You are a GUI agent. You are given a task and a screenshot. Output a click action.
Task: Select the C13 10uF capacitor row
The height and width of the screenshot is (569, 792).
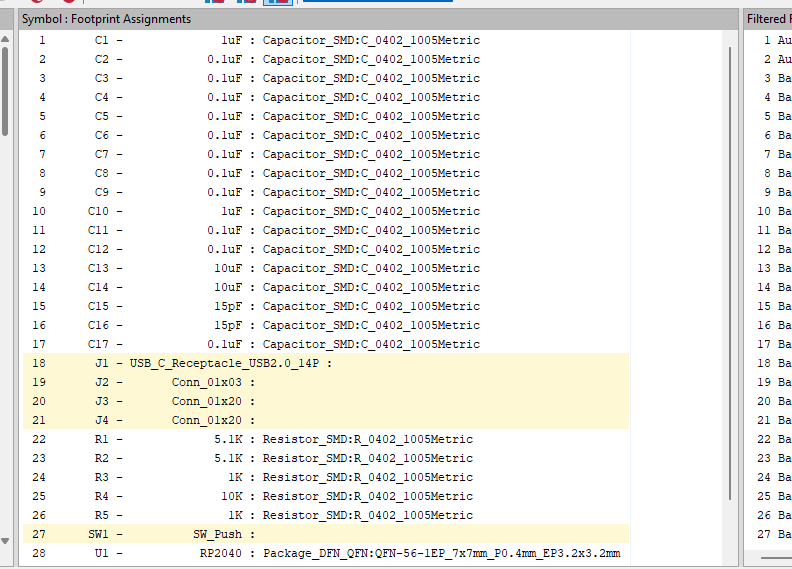300,268
